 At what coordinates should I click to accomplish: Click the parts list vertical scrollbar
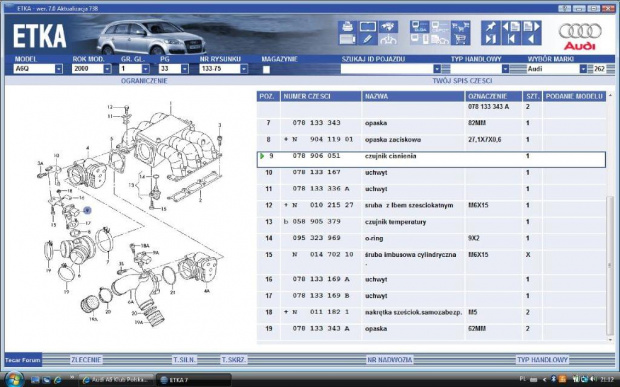[x=610, y=217]
